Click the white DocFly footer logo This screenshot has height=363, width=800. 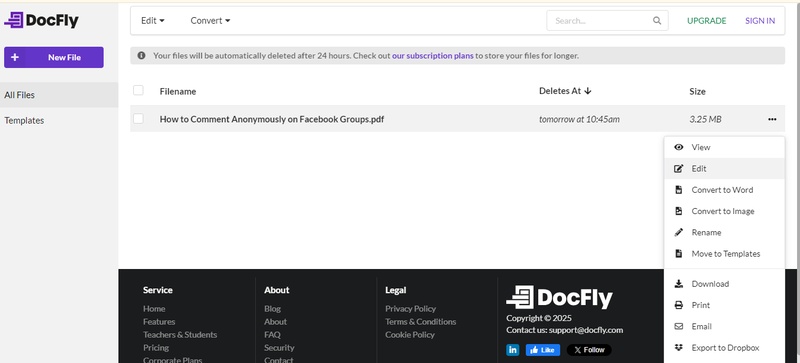coord(559,297)
